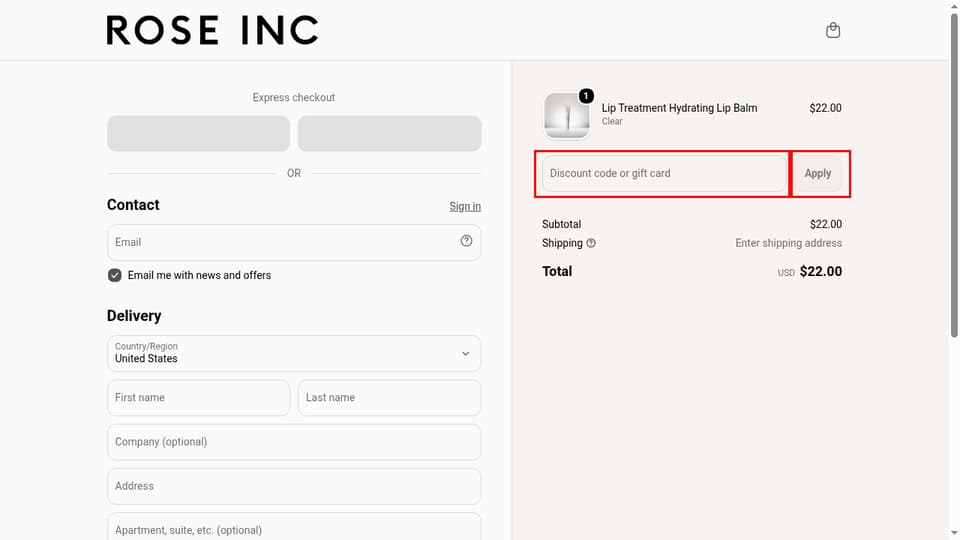Viewport: 960px width, 540px height.
Task: Click the Total $22.00 amount
Action: point(820,271)
